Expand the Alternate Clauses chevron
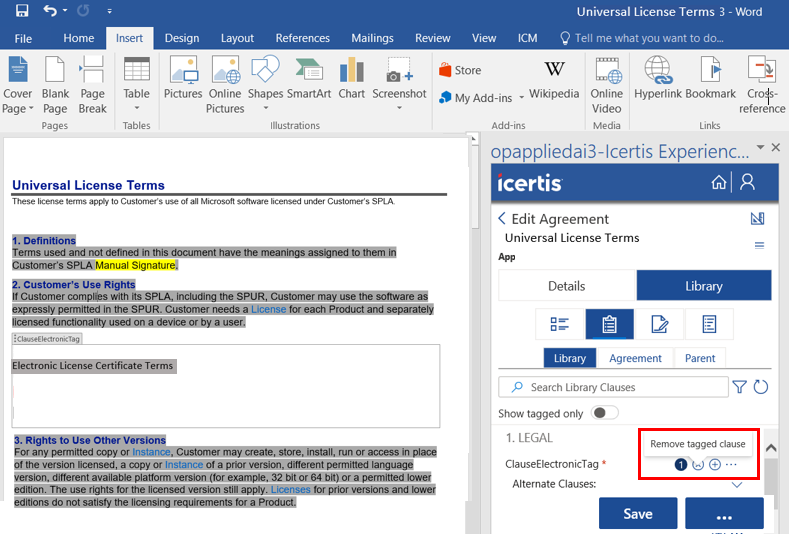 pos(737,485)
